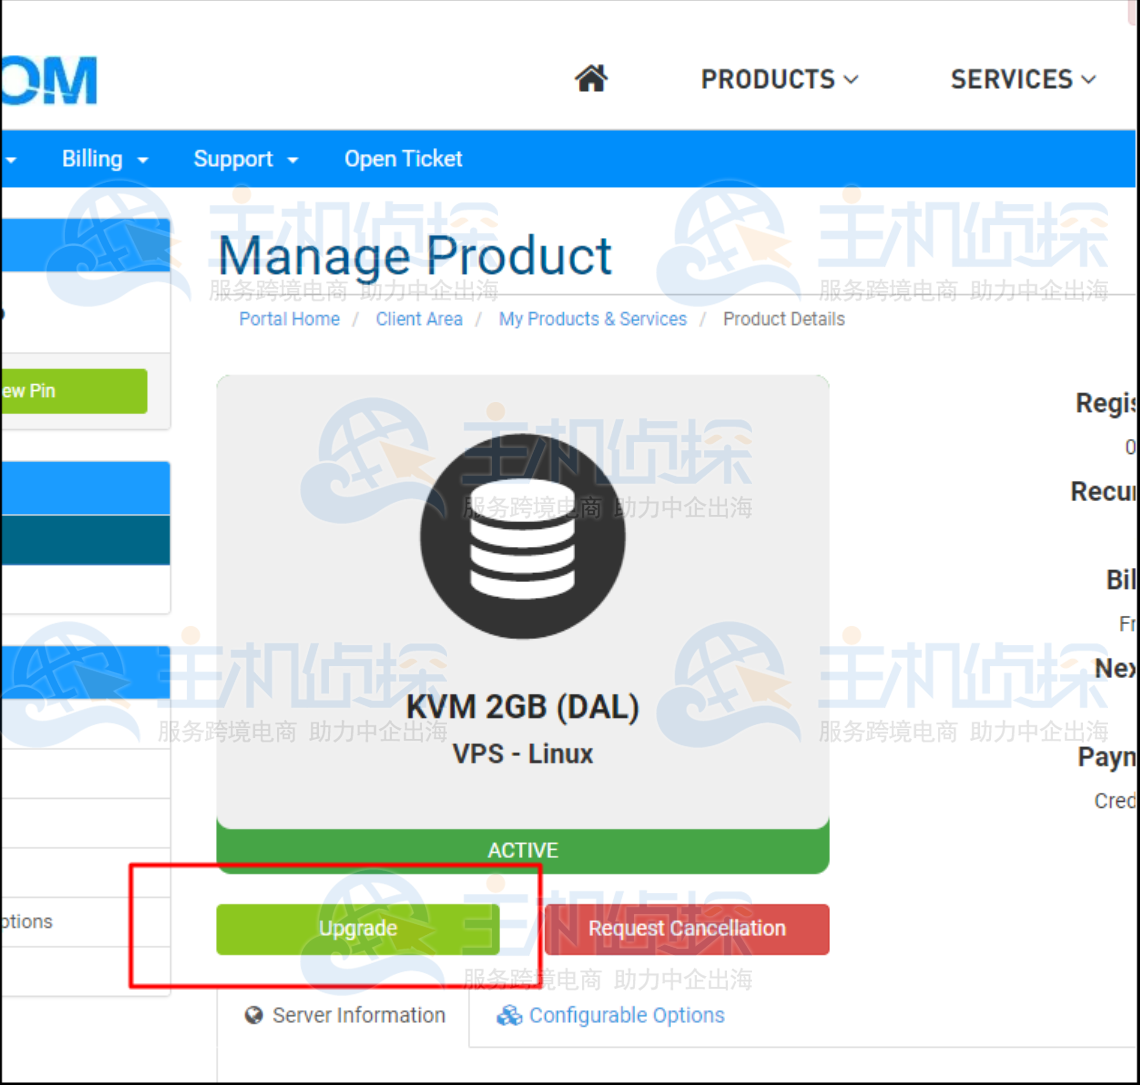Click the ACTIVE status bar
The height and width of the screenshot is (1085, 1140).
coord(522,850)
